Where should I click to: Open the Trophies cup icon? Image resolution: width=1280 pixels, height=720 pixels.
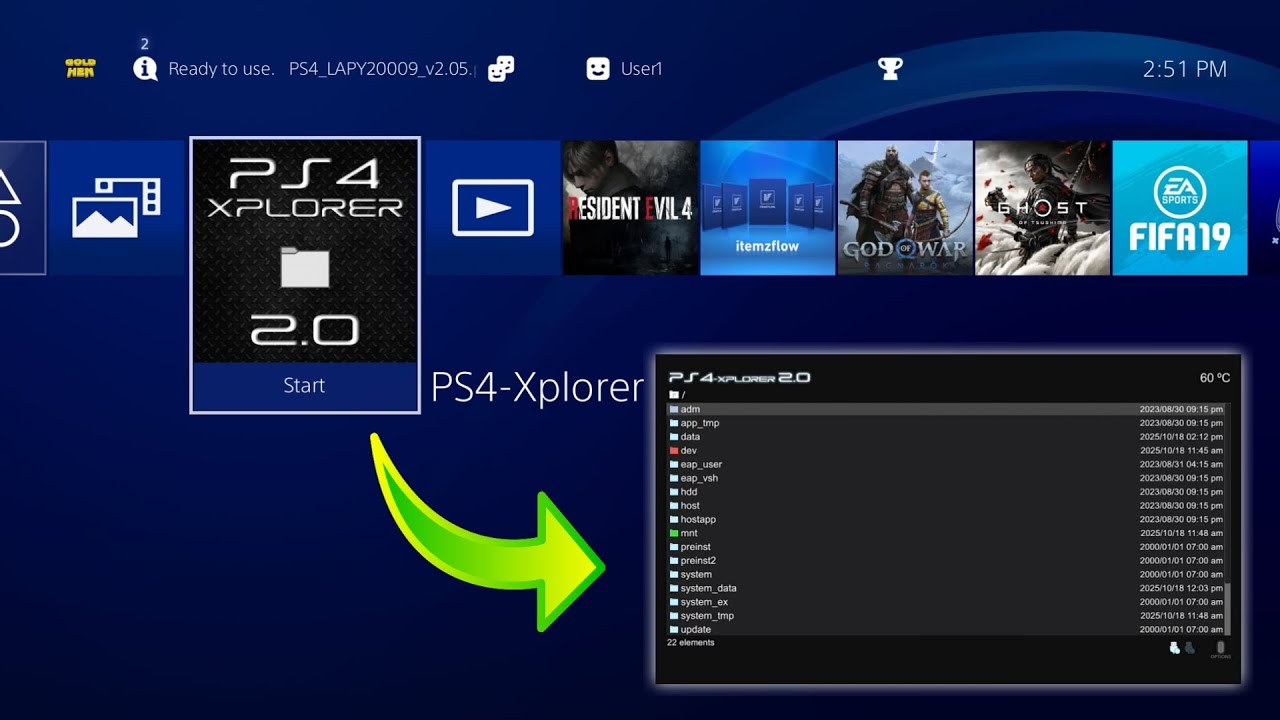889,69
